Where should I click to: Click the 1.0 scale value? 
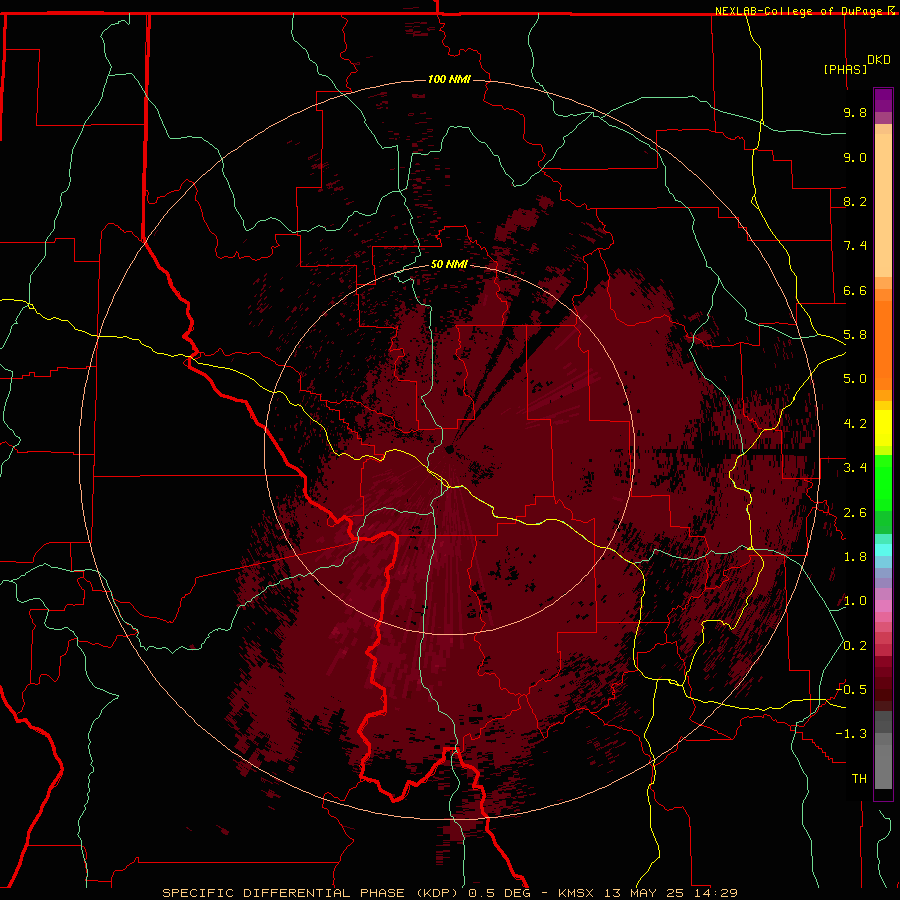coord(855,601)
